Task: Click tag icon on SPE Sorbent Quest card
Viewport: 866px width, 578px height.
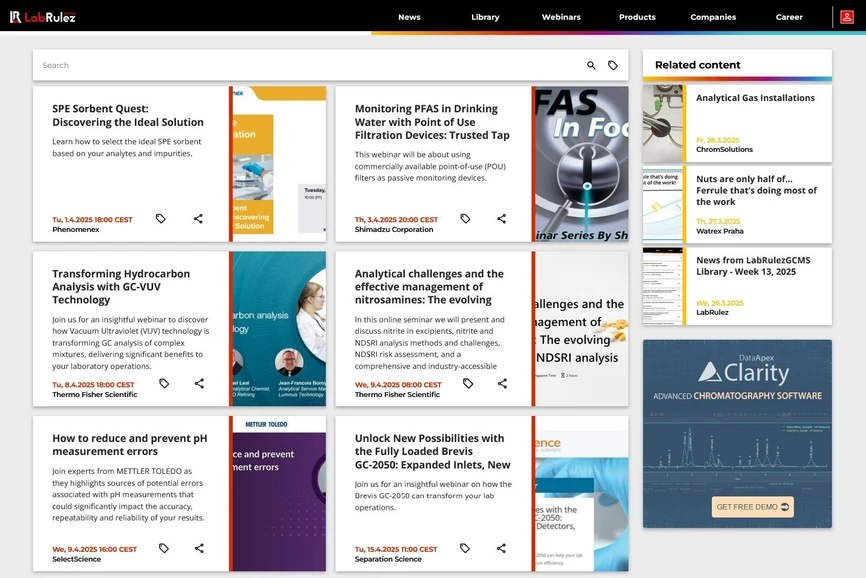Action: (161, 219)
